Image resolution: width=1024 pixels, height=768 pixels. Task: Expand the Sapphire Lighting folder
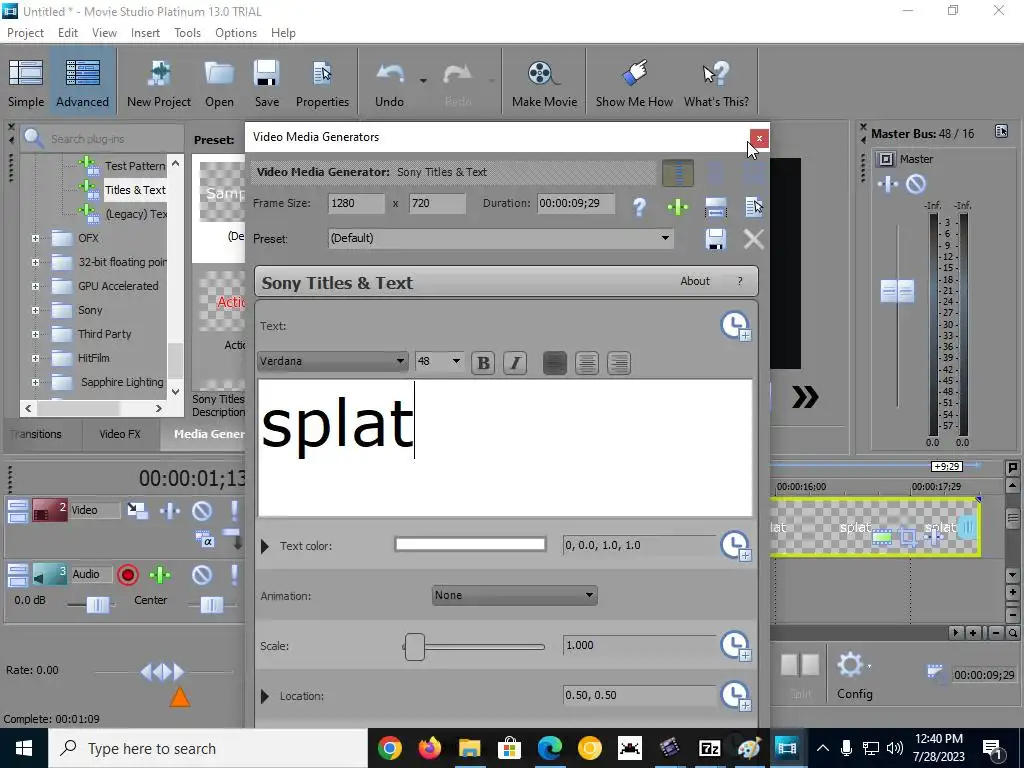pos(35,383)
